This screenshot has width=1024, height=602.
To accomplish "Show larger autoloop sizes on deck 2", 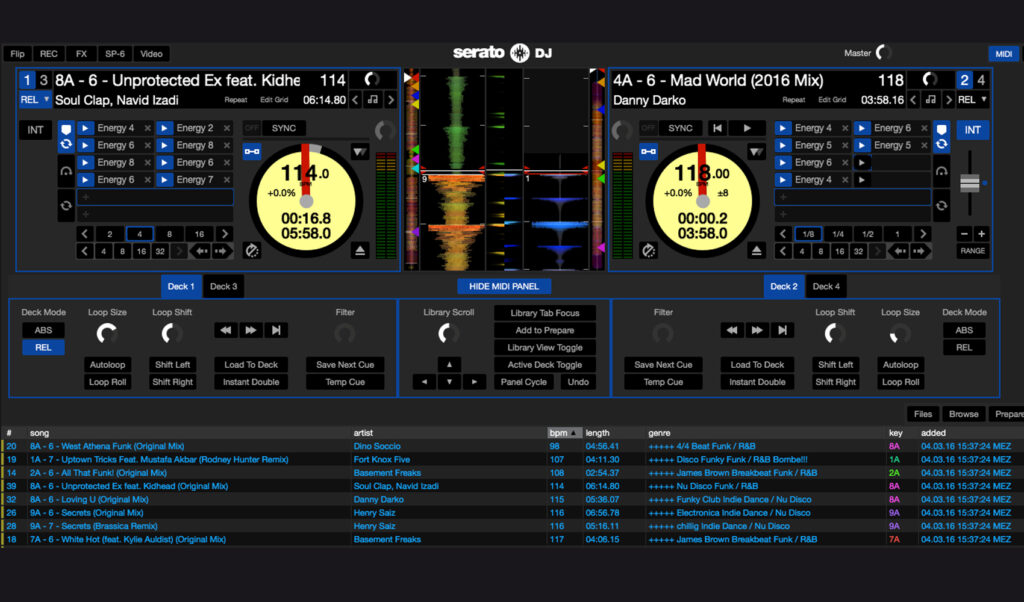I will 922,234.
